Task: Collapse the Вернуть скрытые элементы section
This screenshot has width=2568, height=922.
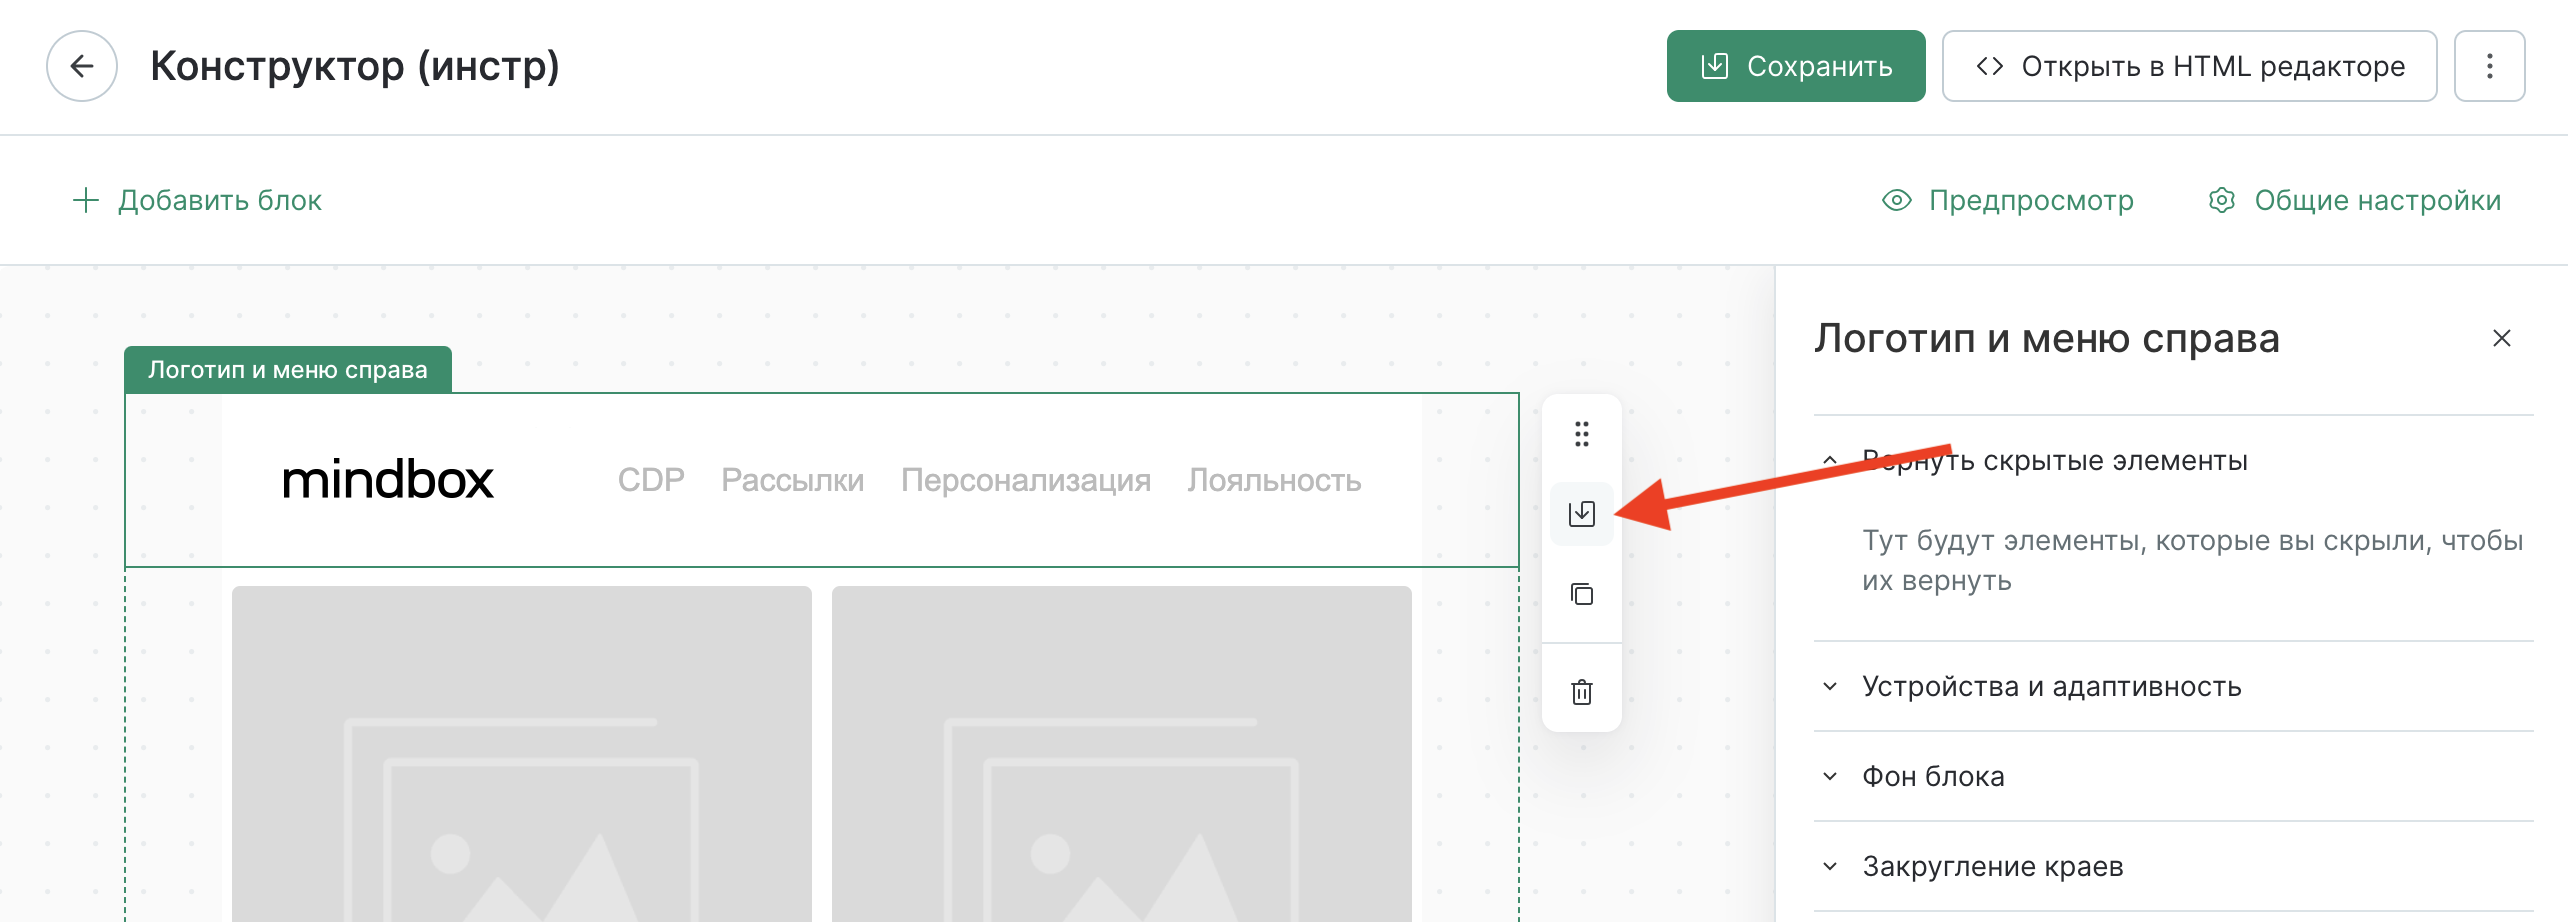Action: point(2174,461)
